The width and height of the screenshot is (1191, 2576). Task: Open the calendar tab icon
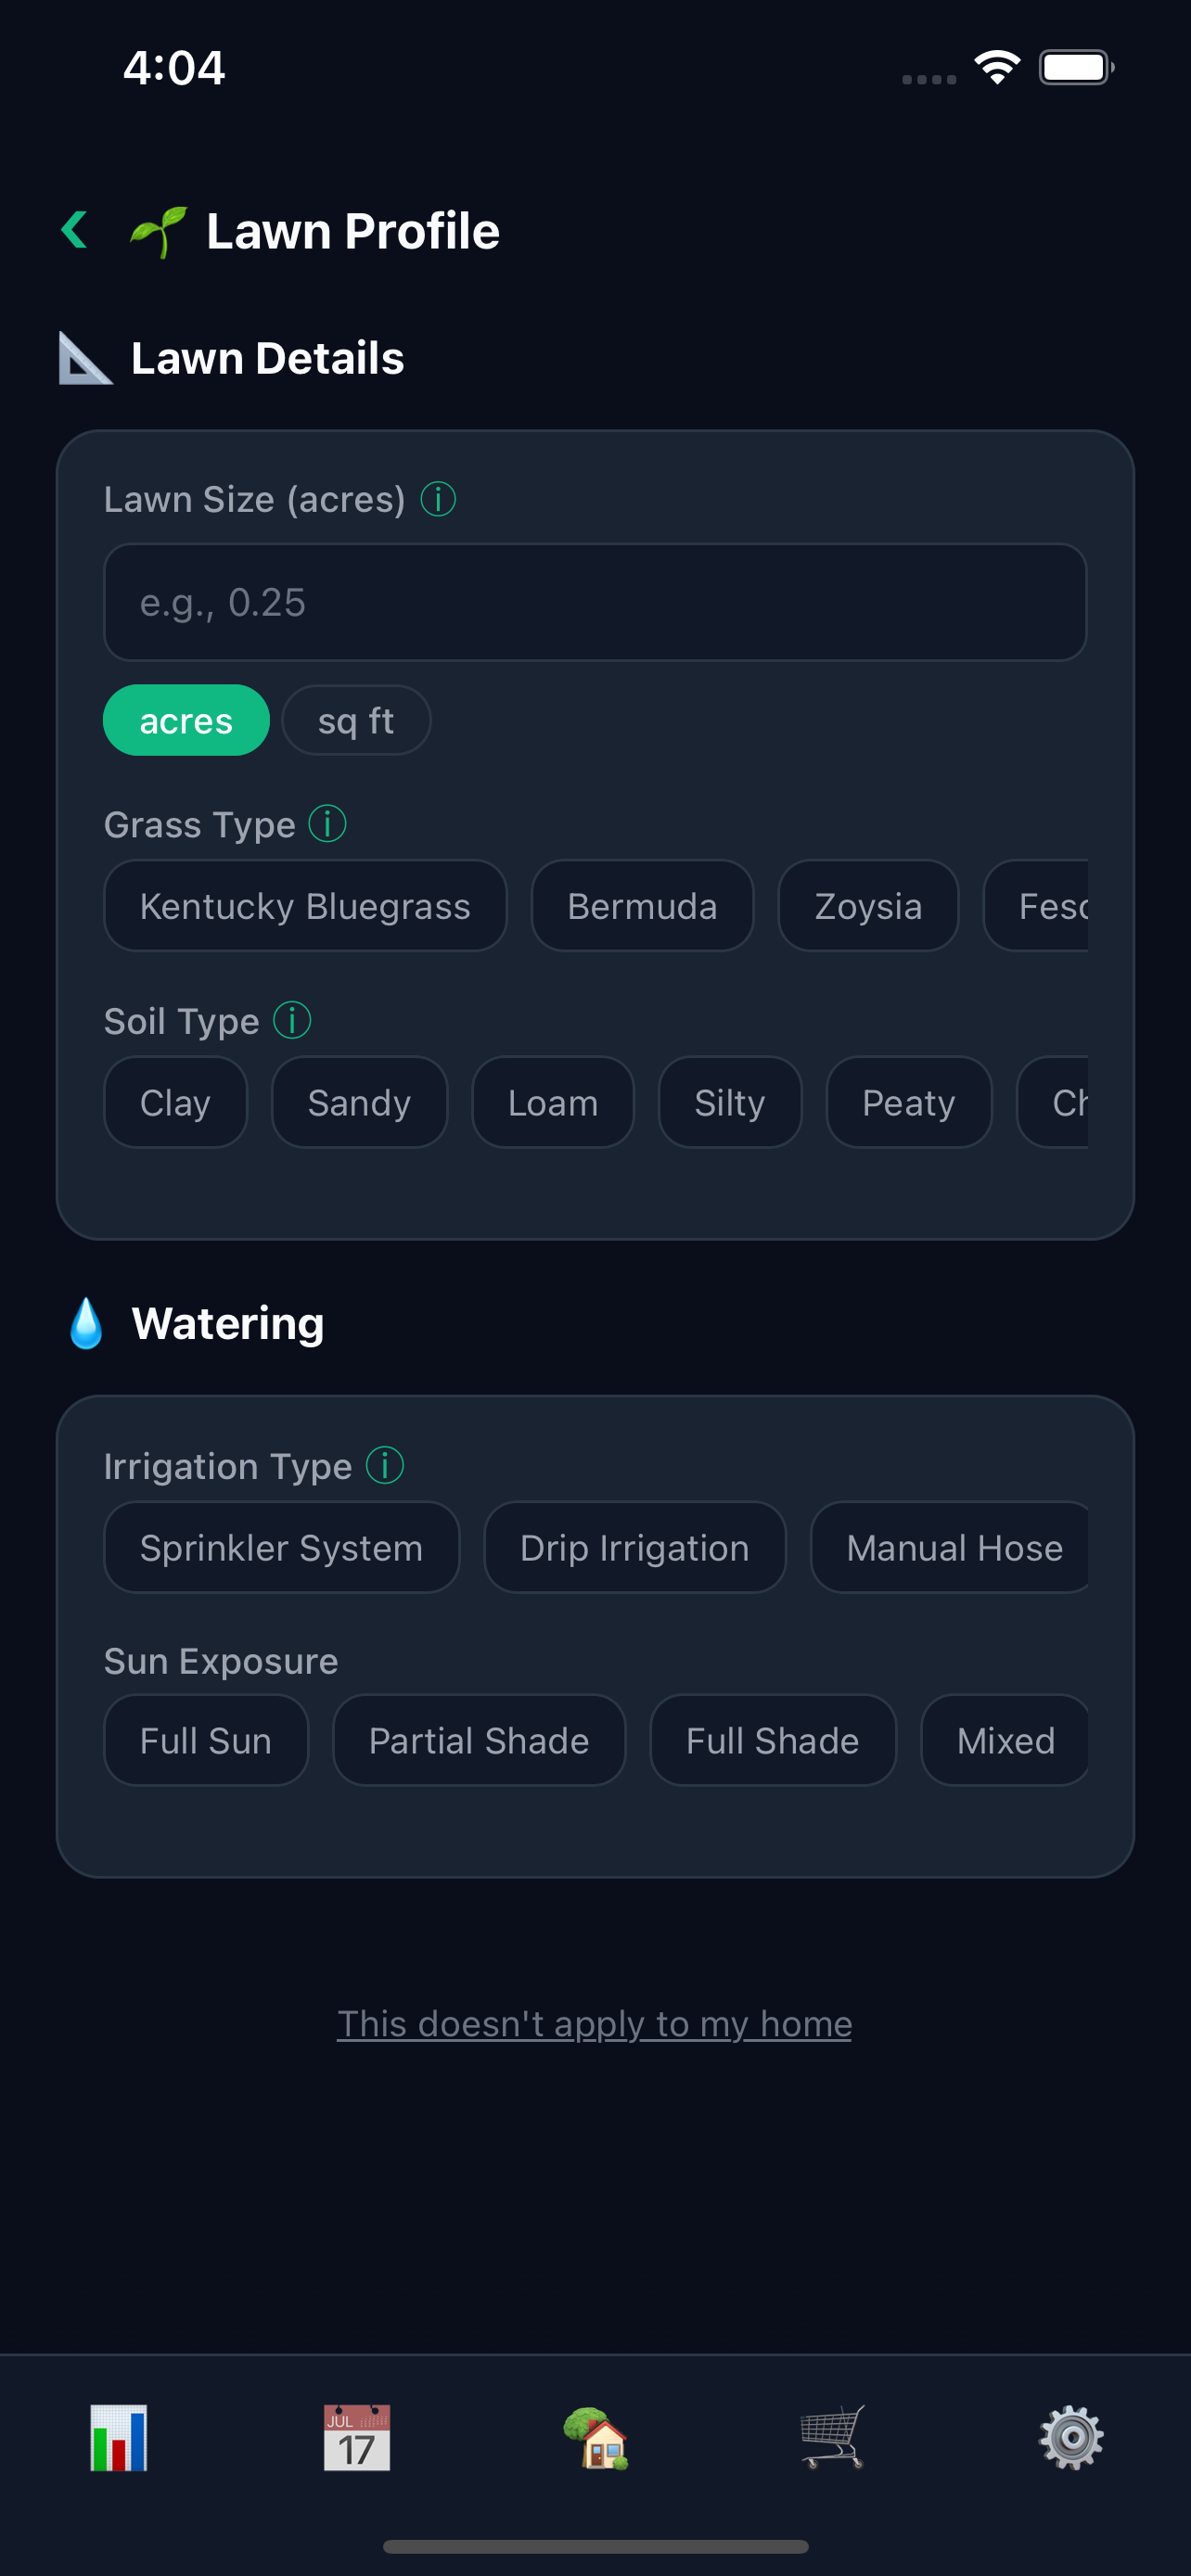(357, 2437)
